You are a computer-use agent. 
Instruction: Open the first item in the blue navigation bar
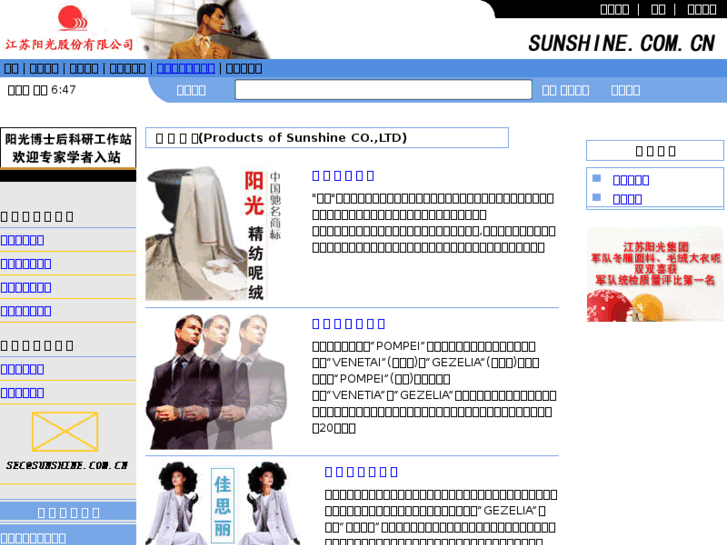pos(11,69)
